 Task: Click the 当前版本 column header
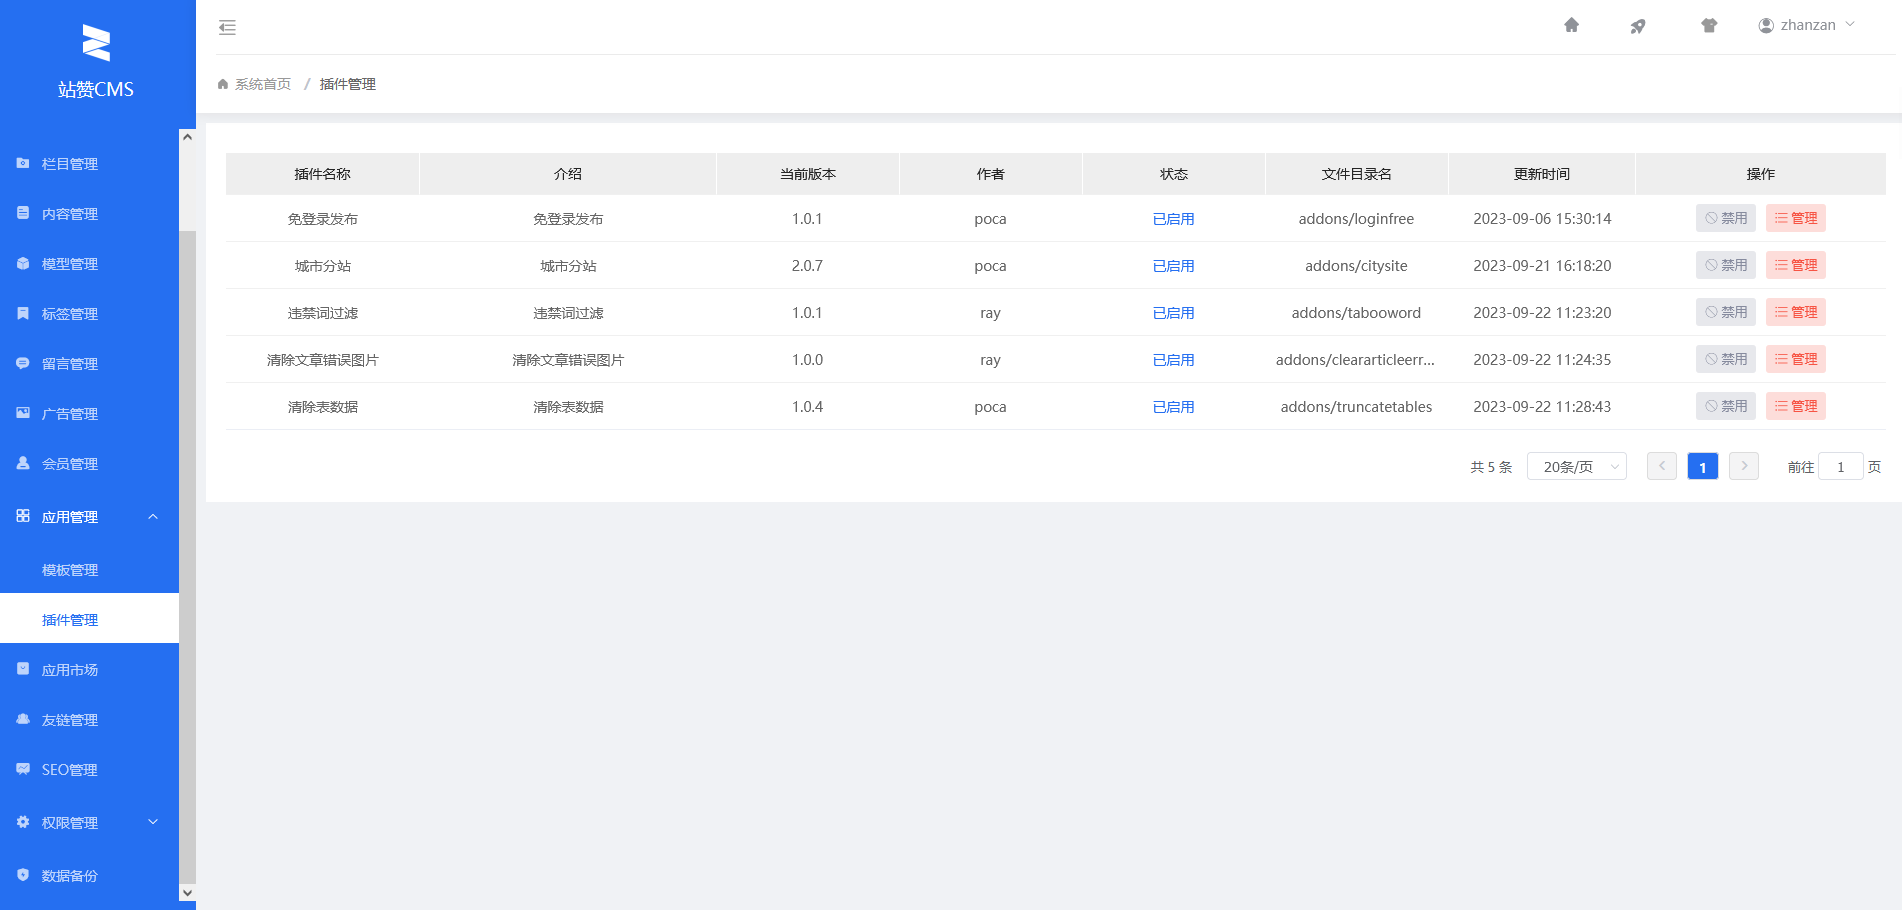808,174
